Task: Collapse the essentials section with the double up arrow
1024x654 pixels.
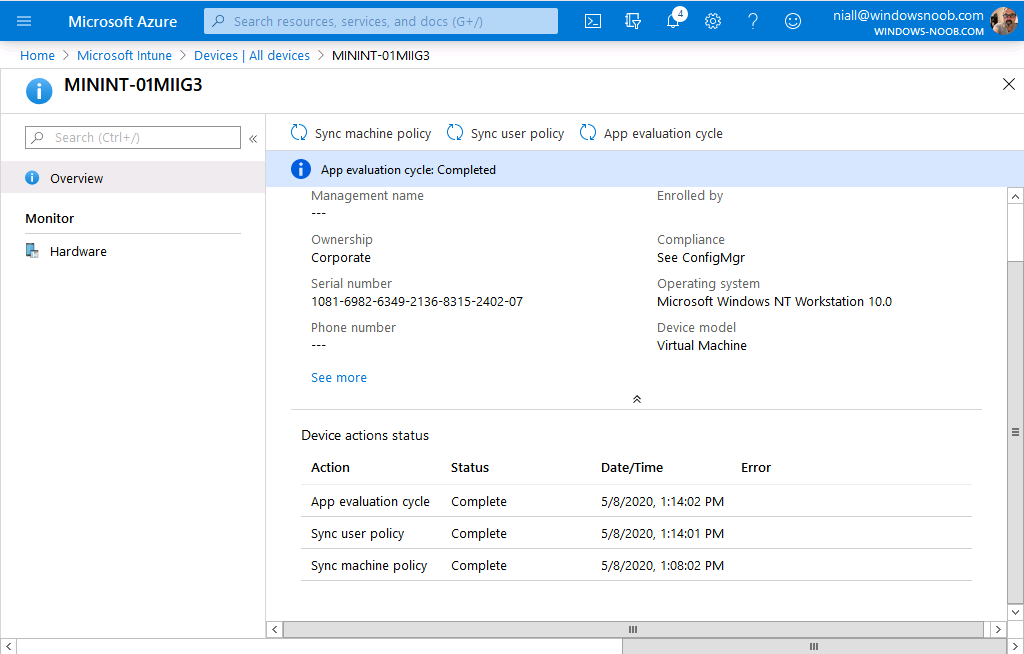Action: point(637,399)
